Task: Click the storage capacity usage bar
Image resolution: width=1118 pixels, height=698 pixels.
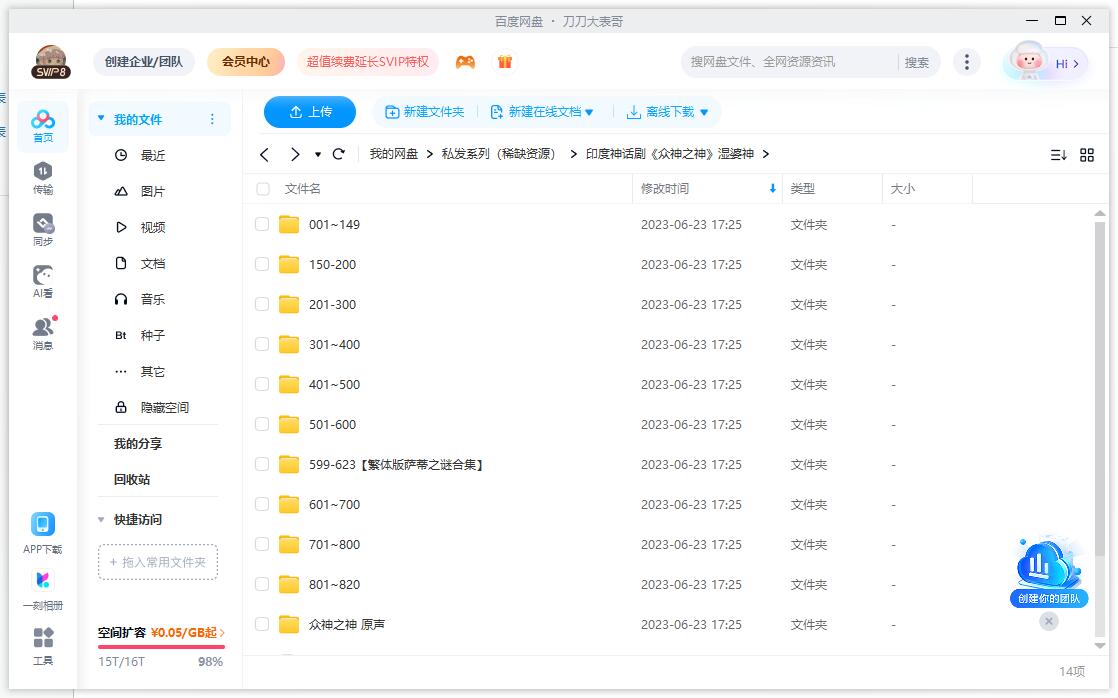Action: click(x=161, y=647)
